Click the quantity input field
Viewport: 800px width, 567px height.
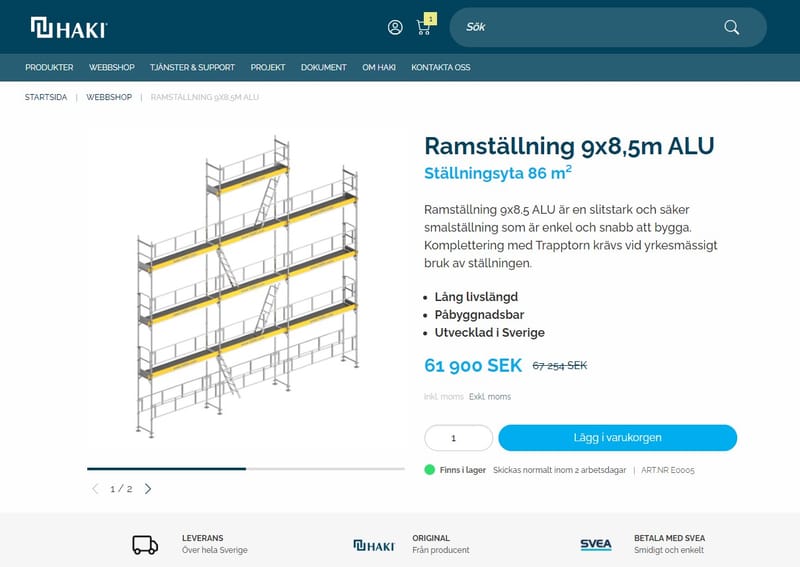(458, 438)
